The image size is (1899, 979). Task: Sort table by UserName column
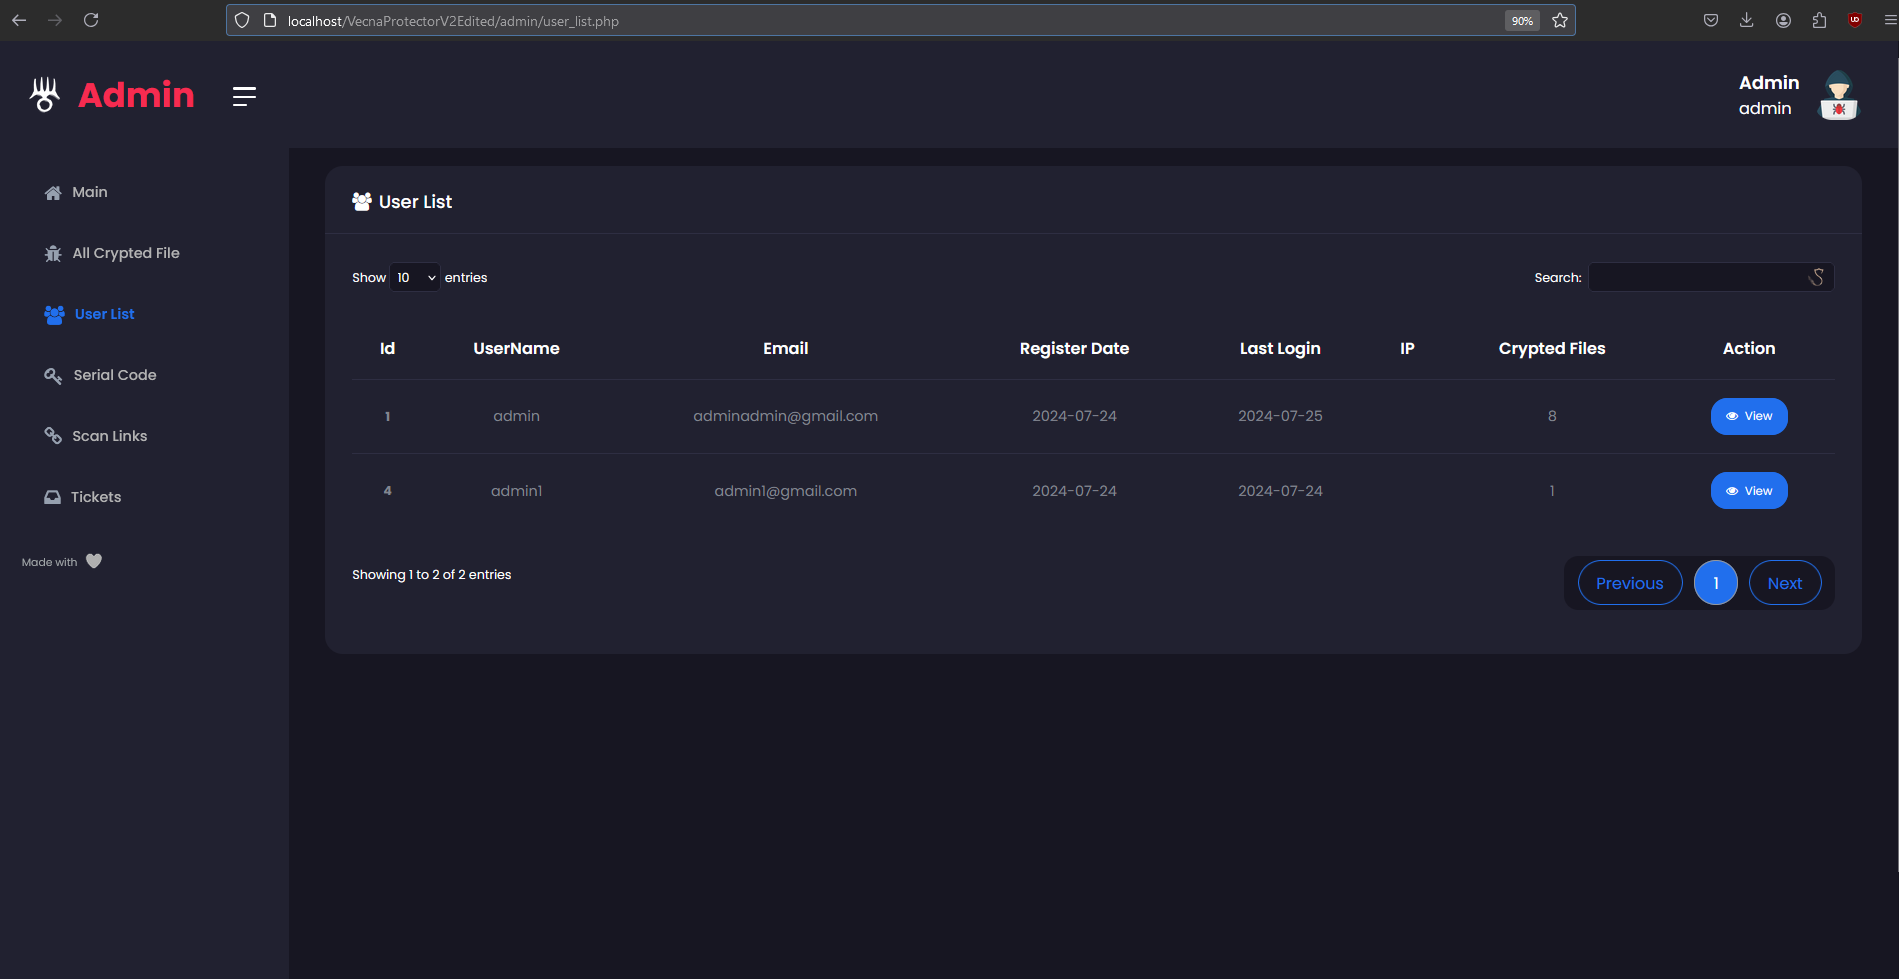pos(516,348)
